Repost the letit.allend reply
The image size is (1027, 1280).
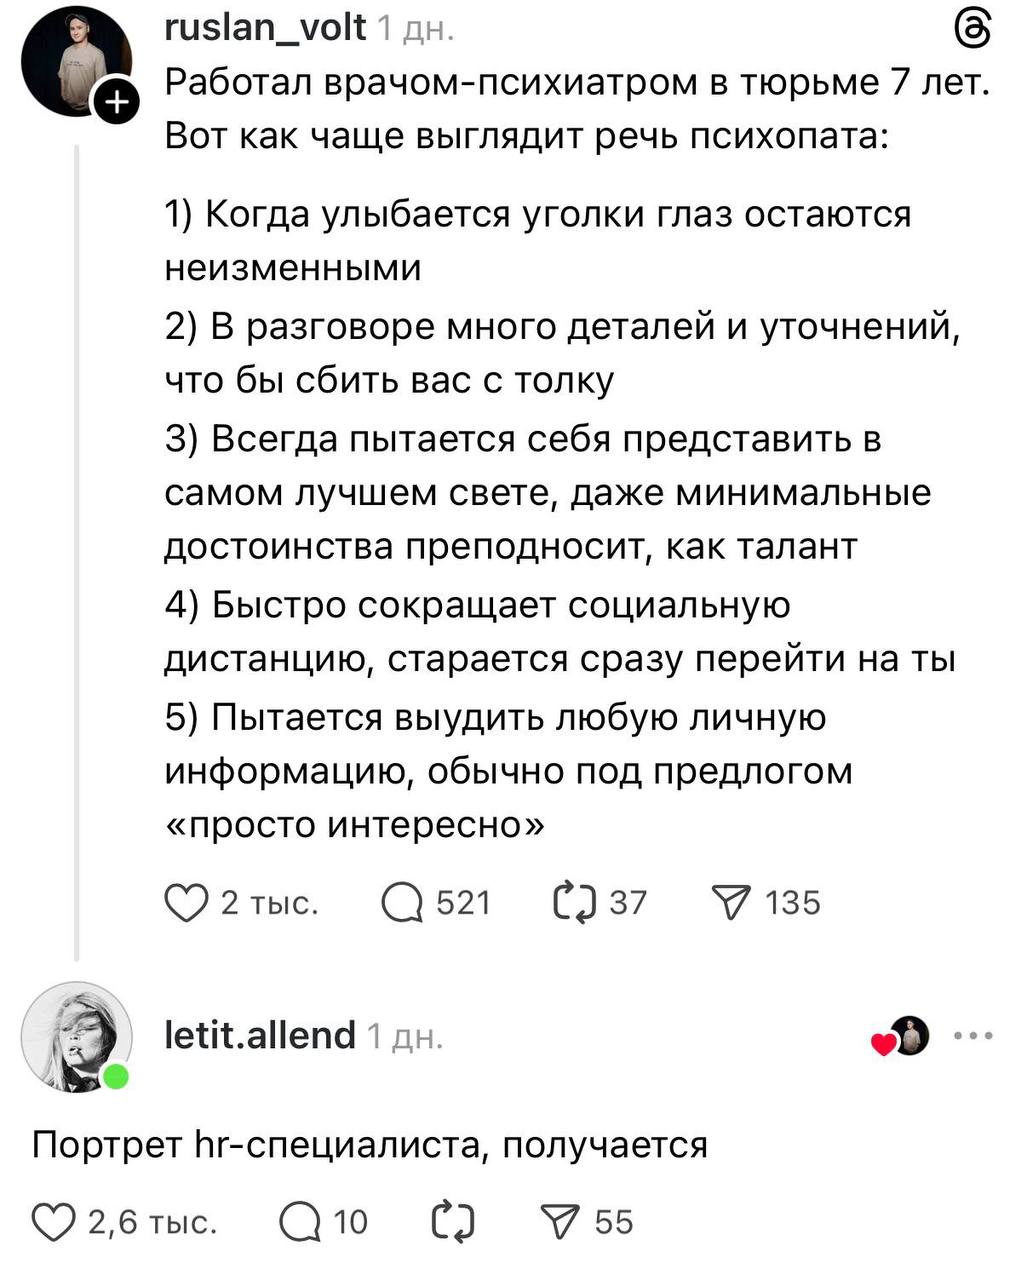(x=455, y=1222)
